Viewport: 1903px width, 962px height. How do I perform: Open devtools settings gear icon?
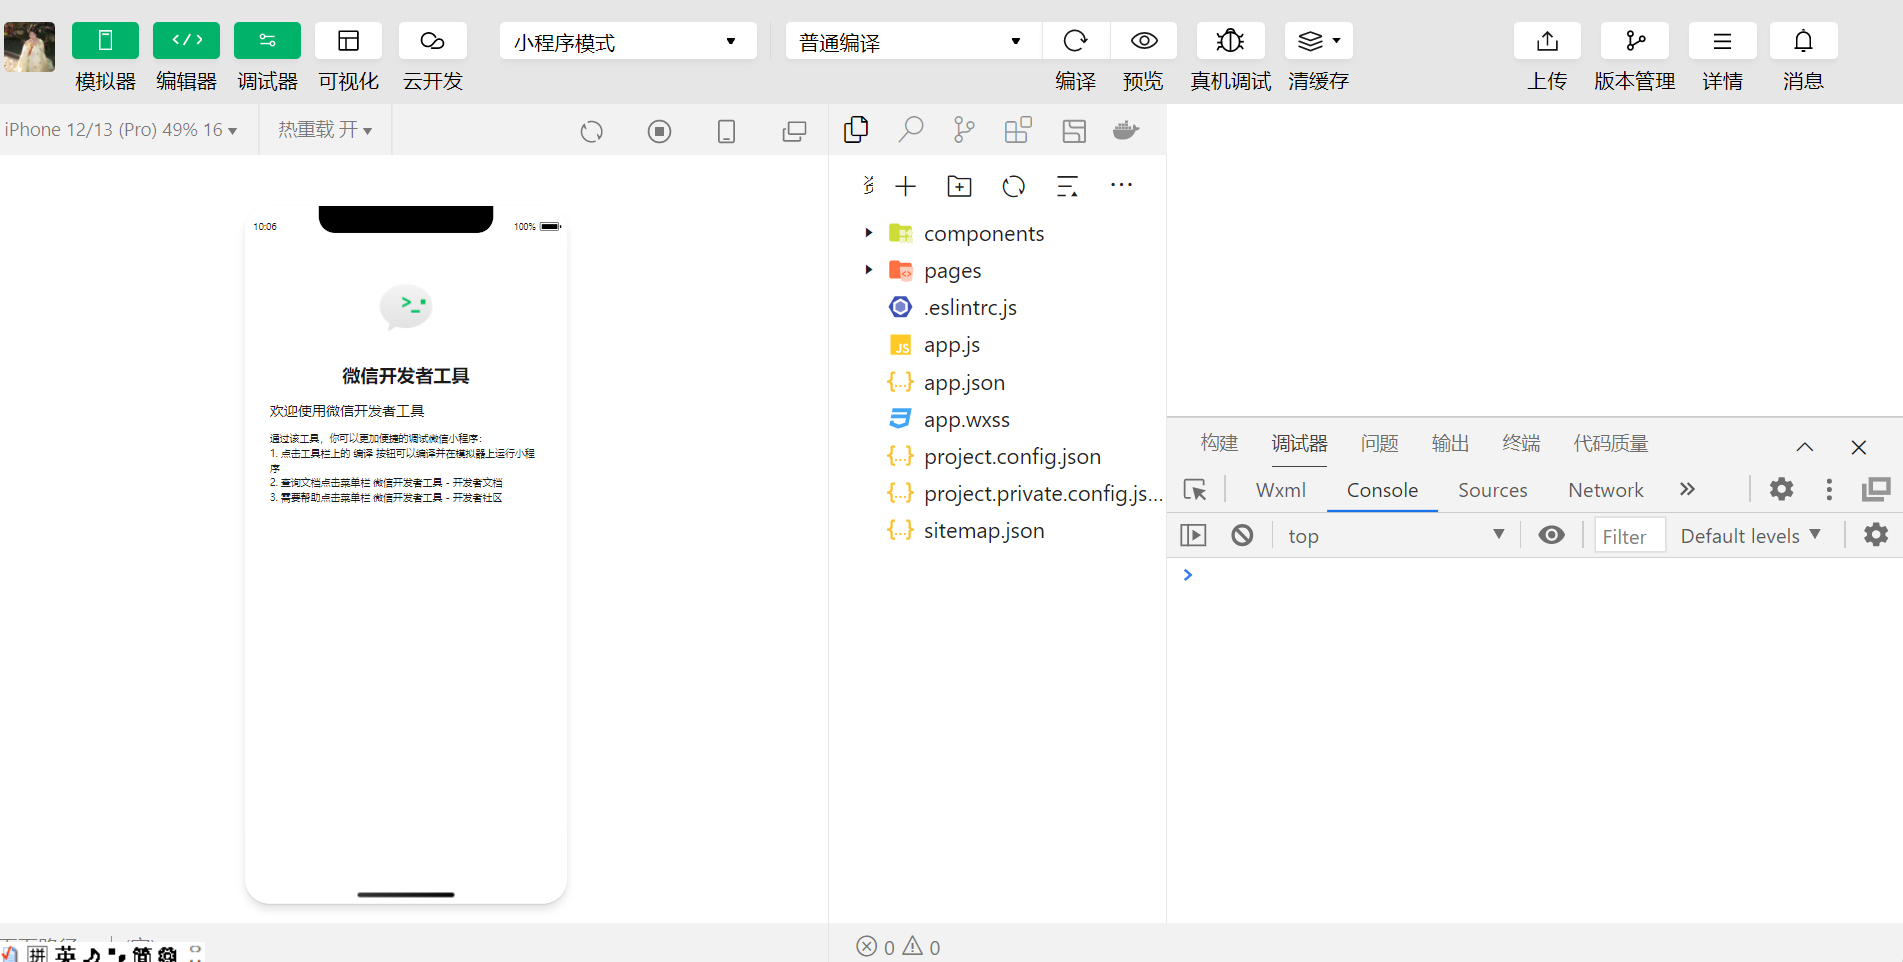(x=1782, y=489)
